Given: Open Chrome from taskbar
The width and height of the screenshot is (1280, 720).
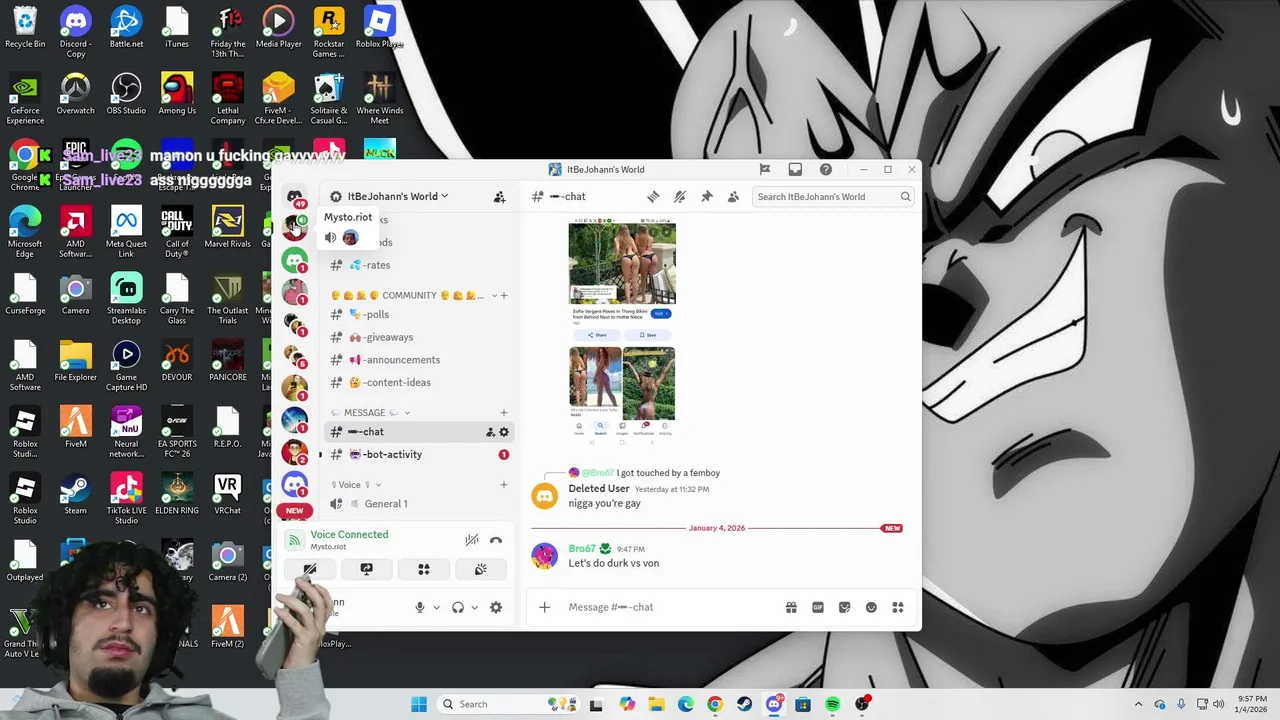Looking at the screenshot, I should click(x=714, y=704).
